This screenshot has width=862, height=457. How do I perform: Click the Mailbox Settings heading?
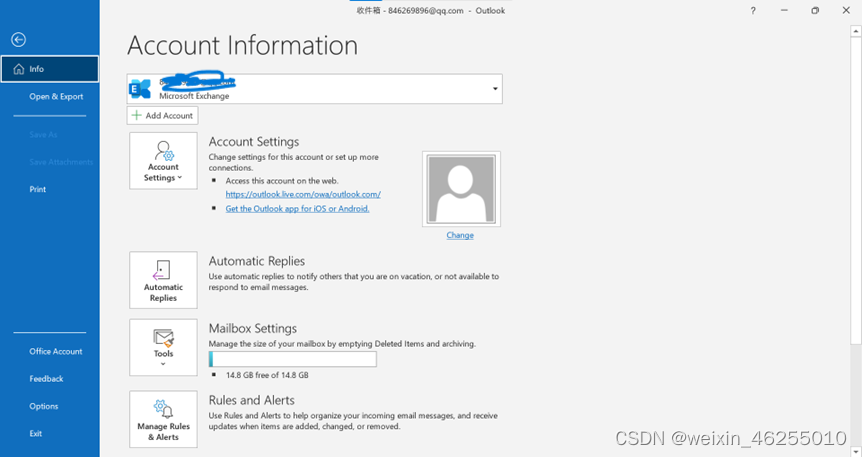click(x=253, y=328)
